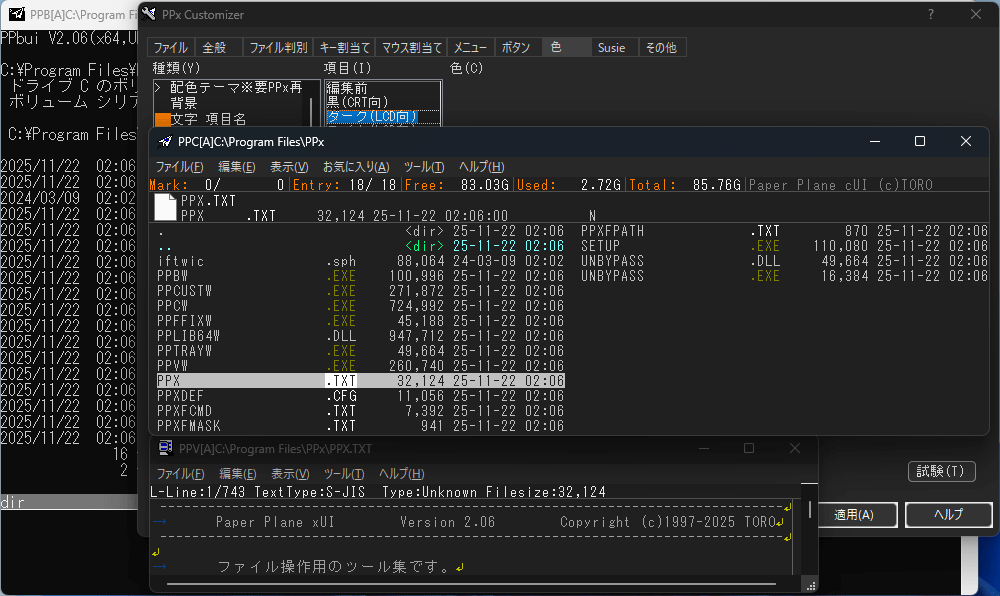Switch to the マウス割当て tab
Image resolution: width=1000 pixels, height=596 pixels.
(x=413, y=46)
